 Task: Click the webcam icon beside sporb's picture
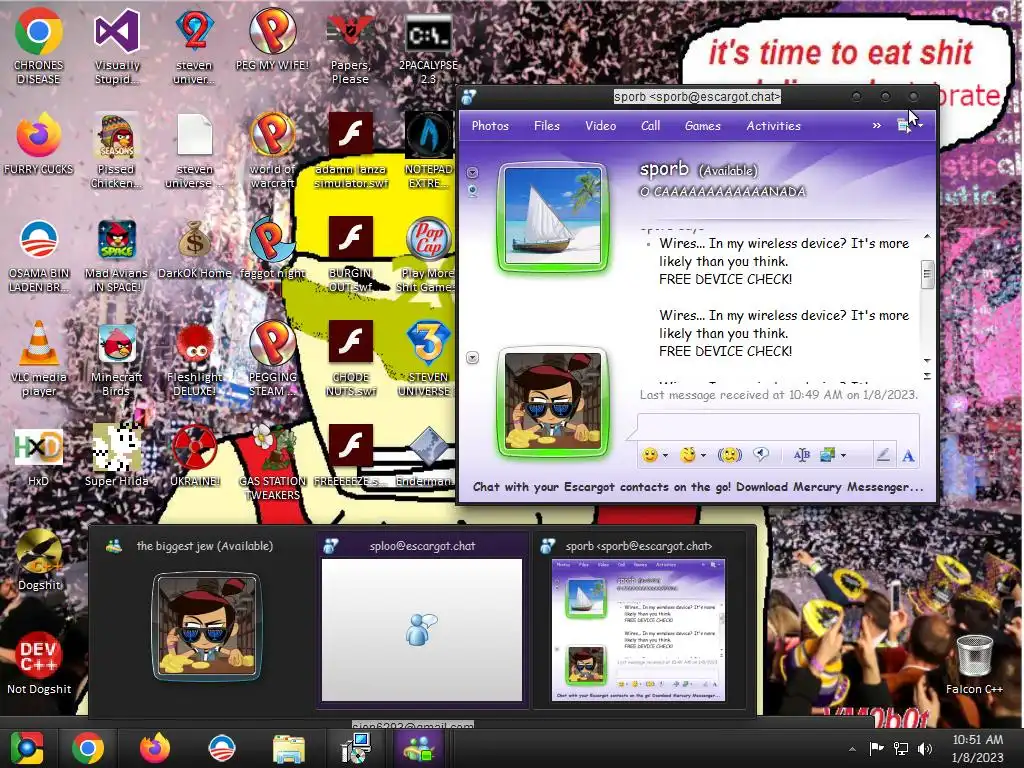coord(473,191)
